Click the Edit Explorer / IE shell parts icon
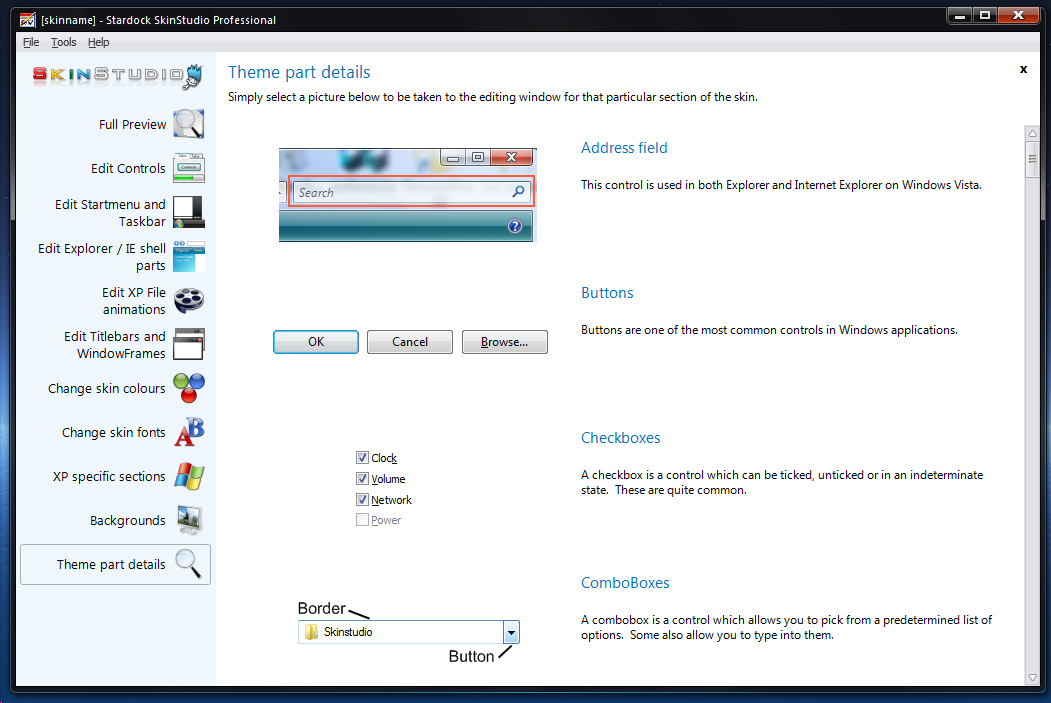This screenshot has height=703, width=1051. (188, 256)
